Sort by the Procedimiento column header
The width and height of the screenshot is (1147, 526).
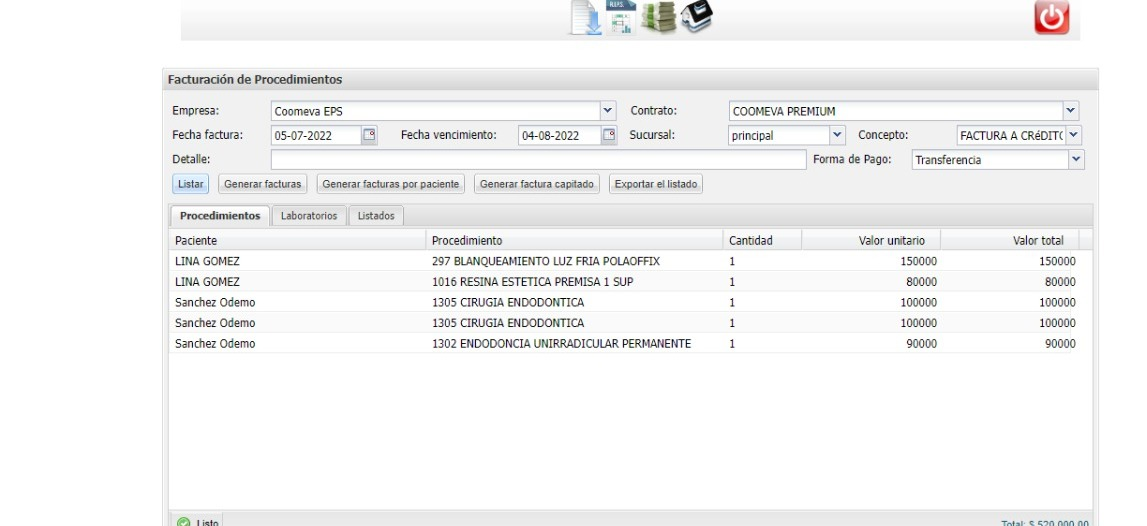click(x=574, y=240)
